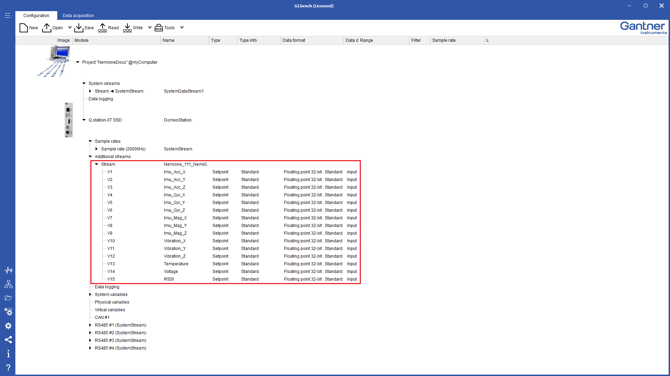The image size is (670, 376).
Task: Select the V5 variable row
Action: 231,203
